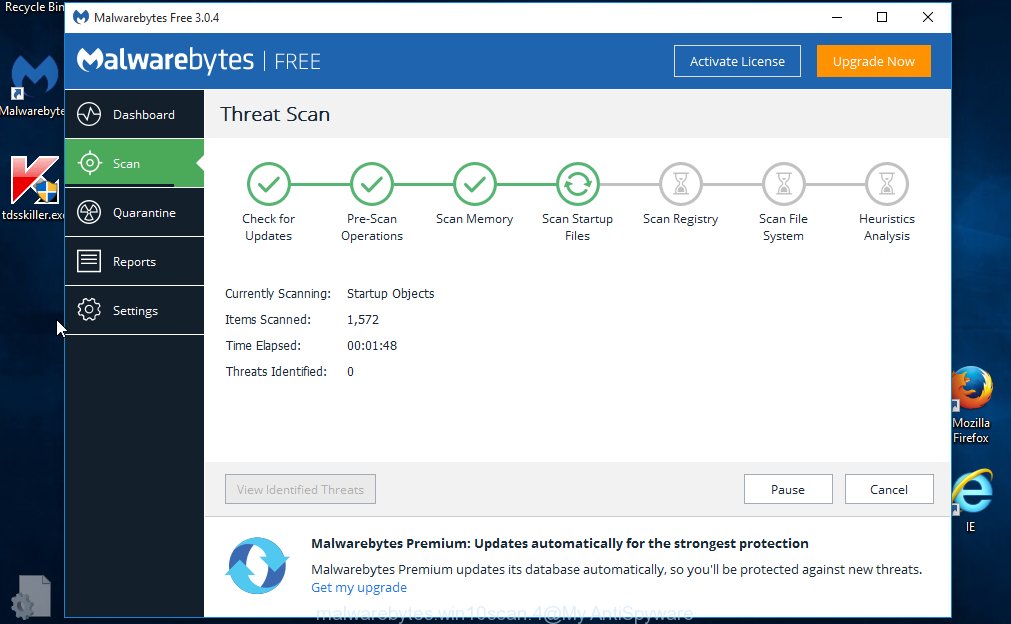Select the IE desktop shortcut

[972, 502]
